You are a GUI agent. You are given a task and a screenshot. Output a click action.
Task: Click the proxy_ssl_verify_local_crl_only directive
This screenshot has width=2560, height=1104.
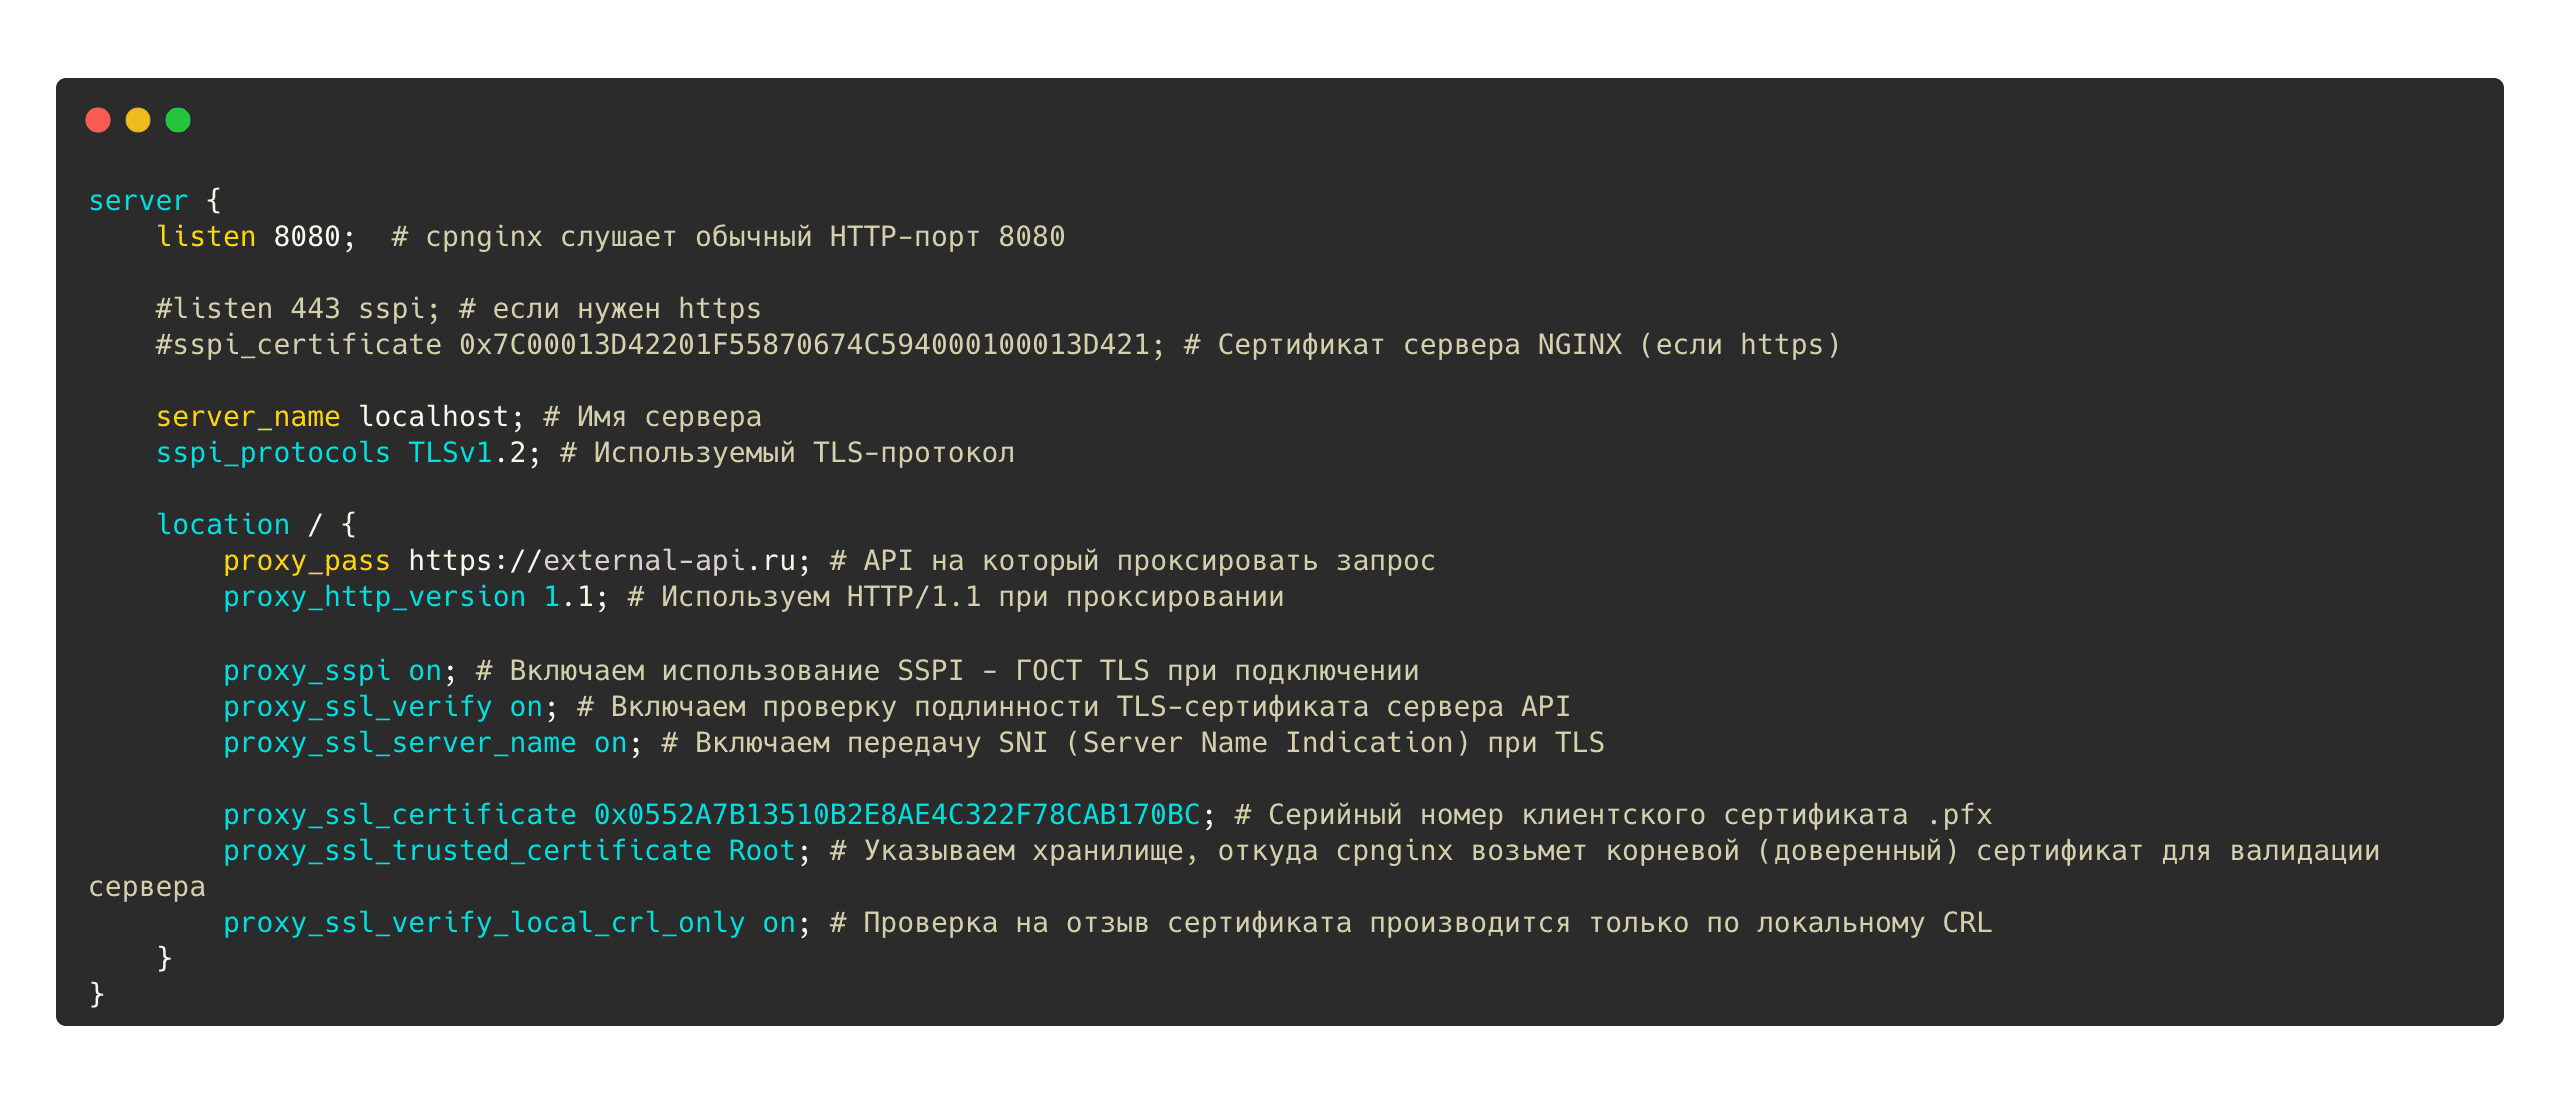[x=484, y=923]
